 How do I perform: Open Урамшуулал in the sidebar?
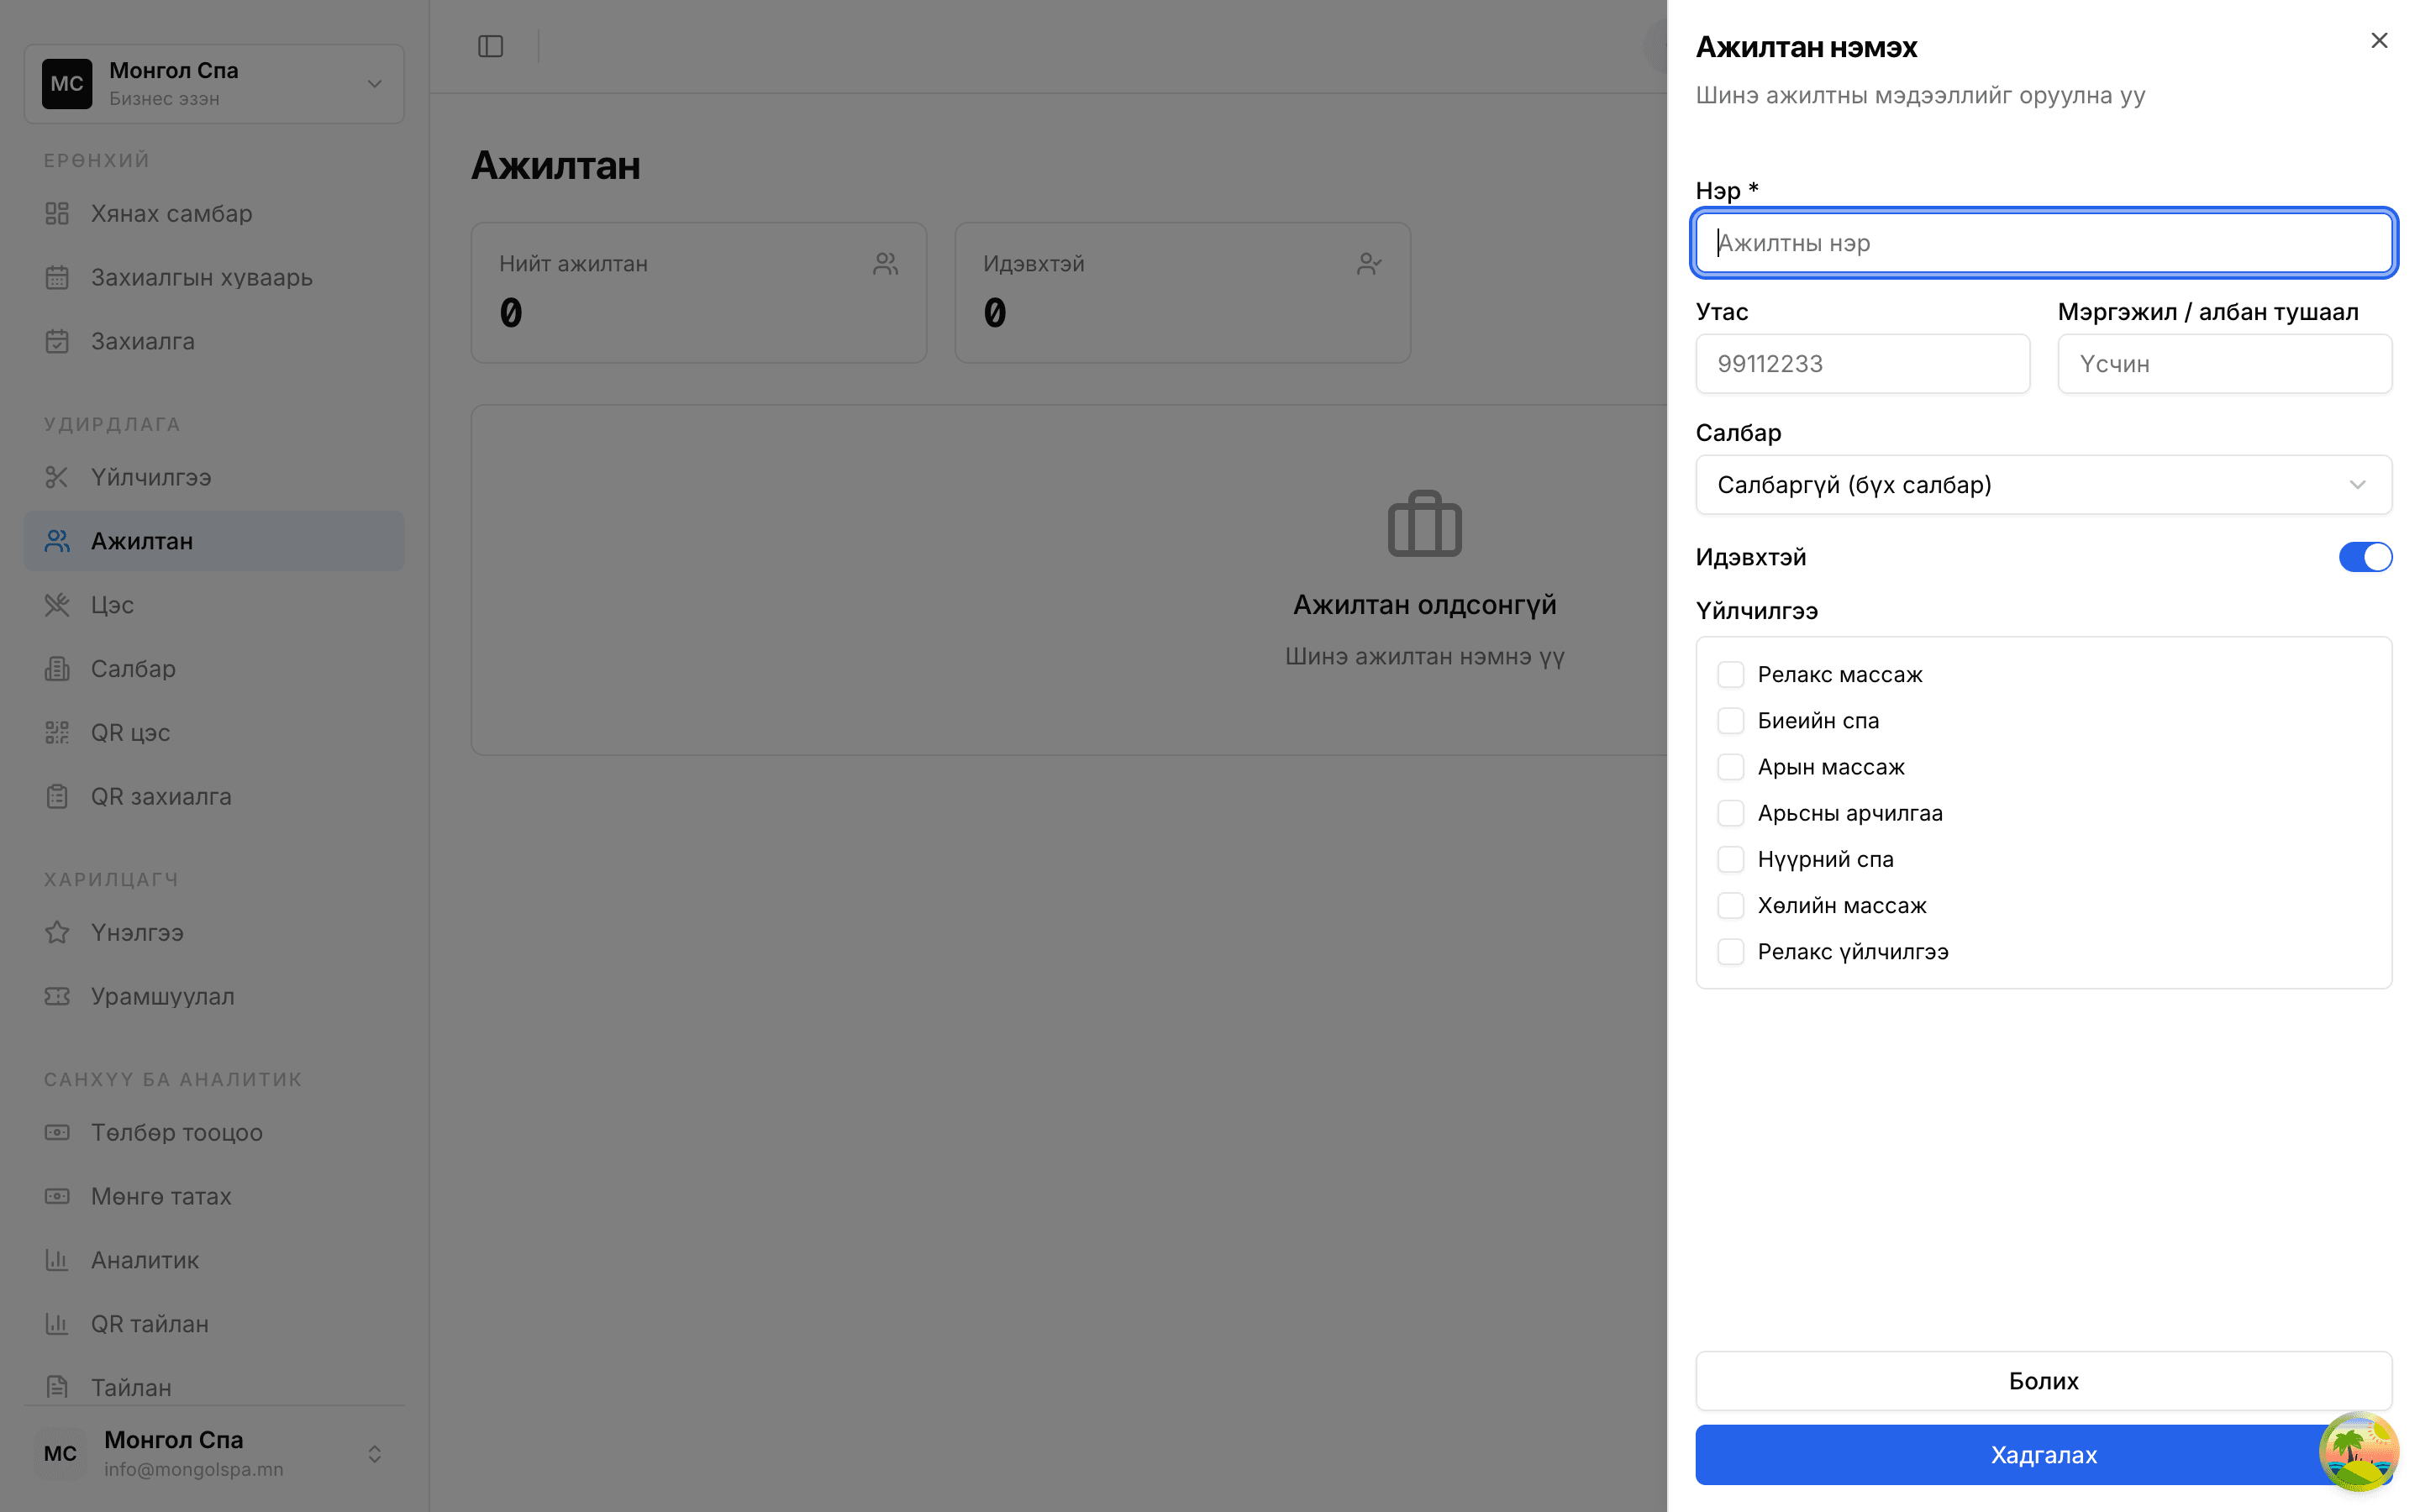coord(214,996)
